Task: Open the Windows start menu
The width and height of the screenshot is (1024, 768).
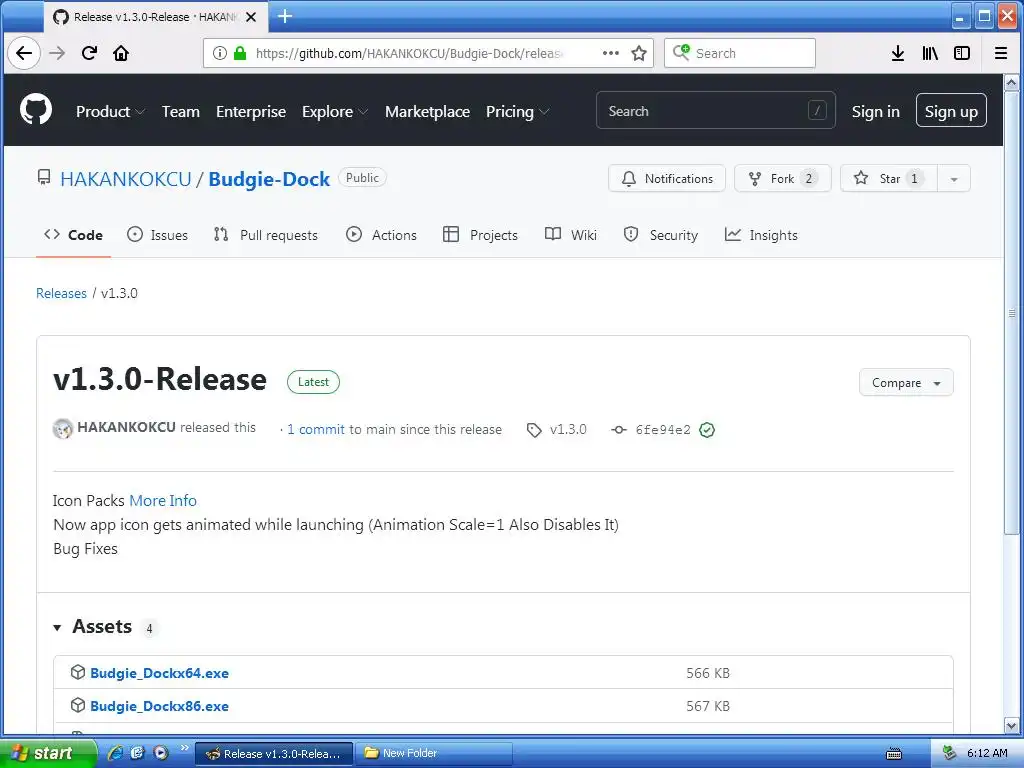Action: tap(48, 753)
